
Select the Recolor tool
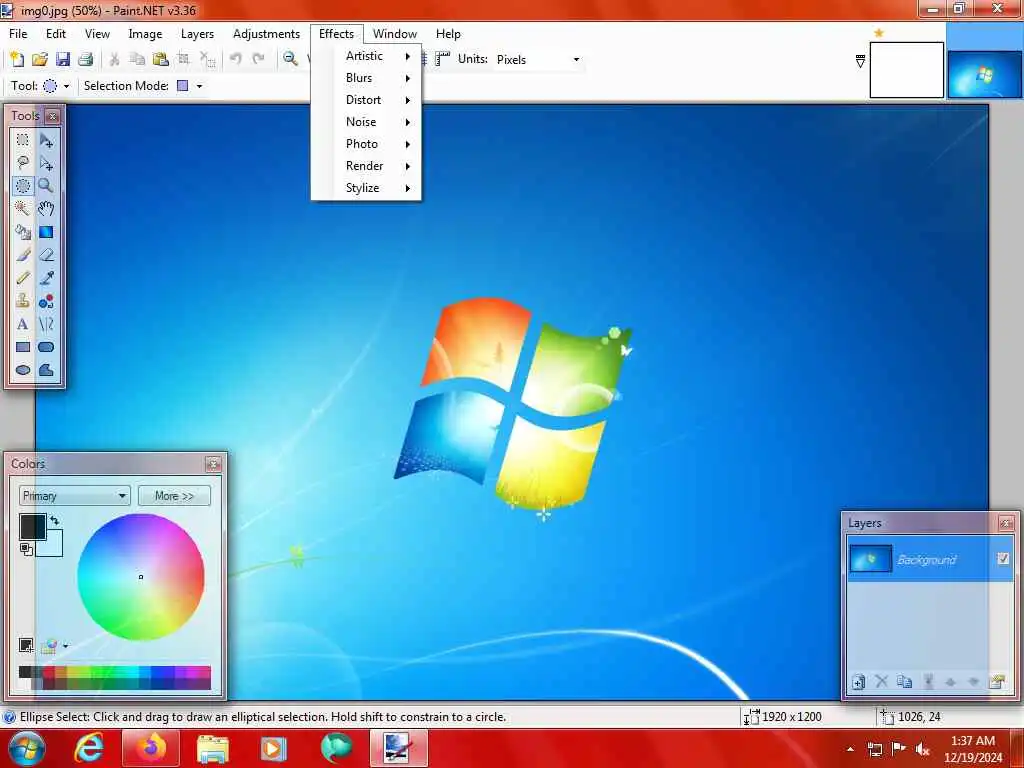[46, 300]
